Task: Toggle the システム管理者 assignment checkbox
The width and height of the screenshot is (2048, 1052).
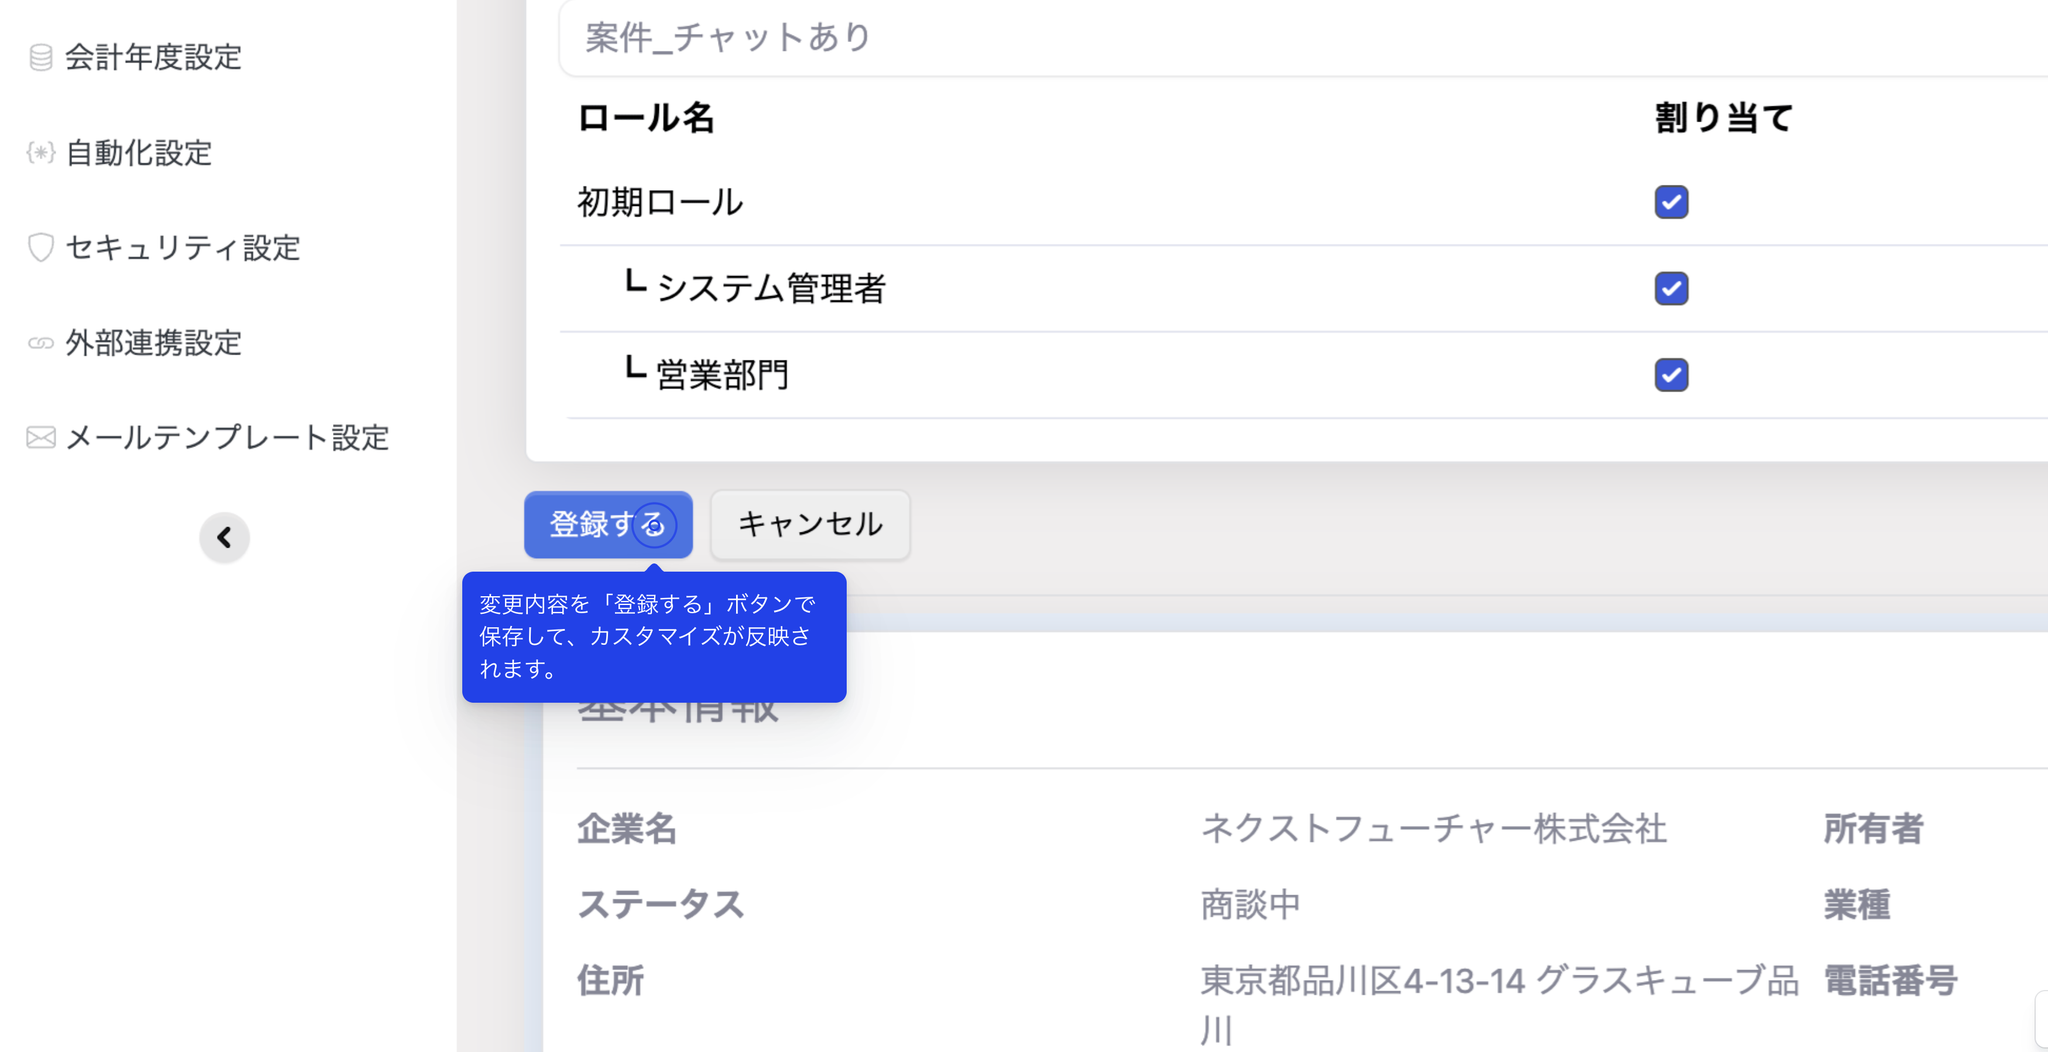Action: coord(1671,288)
